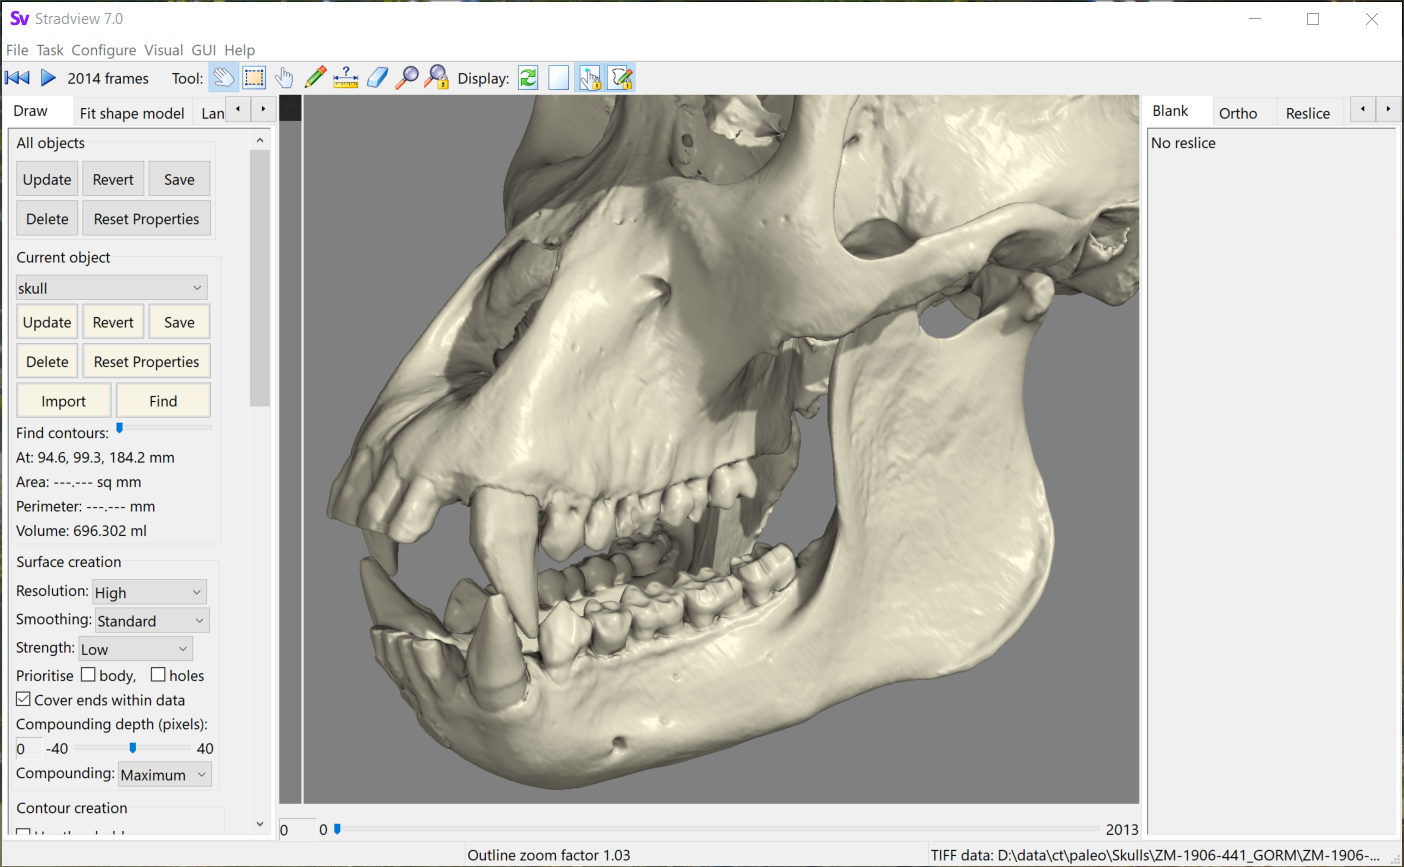Click the frame position slider below viewport
This screenshot has height=867, width=1404.
click(716, 828)
